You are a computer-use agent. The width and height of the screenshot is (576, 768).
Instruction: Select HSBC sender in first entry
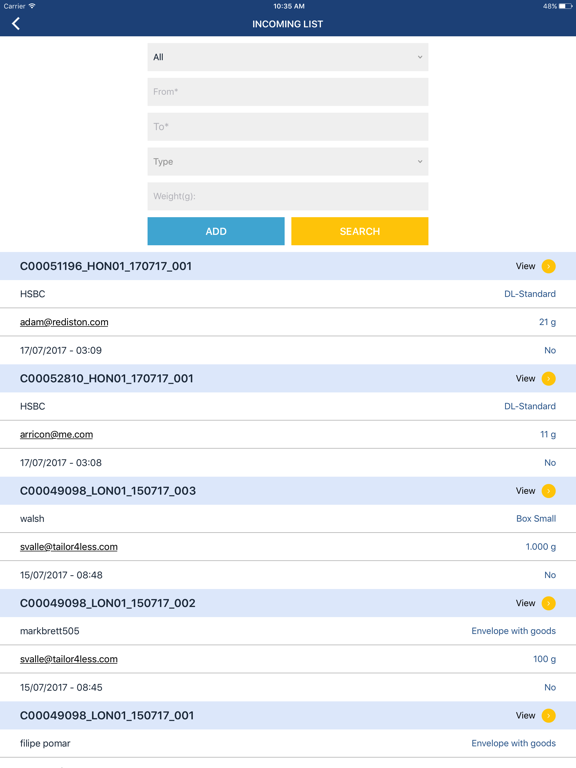point(32,294)
